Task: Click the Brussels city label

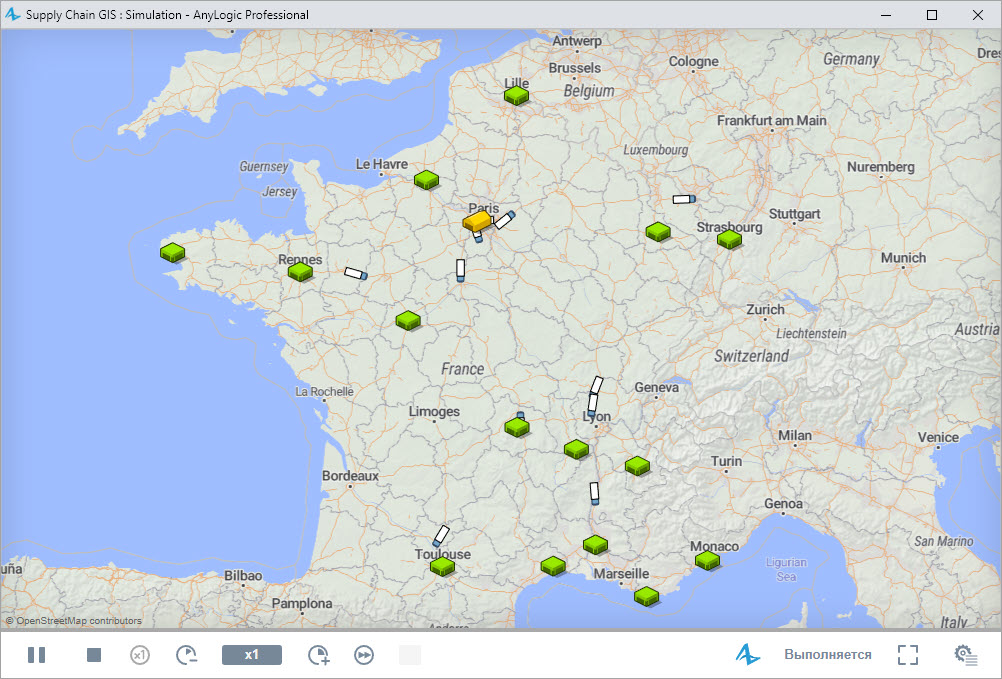Action: tap(574, 68)
